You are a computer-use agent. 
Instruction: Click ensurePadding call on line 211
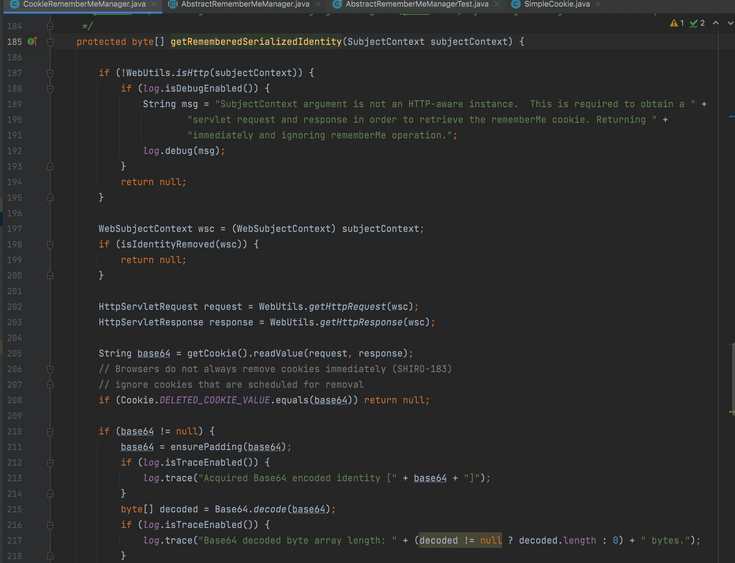(x=206, y=447)
